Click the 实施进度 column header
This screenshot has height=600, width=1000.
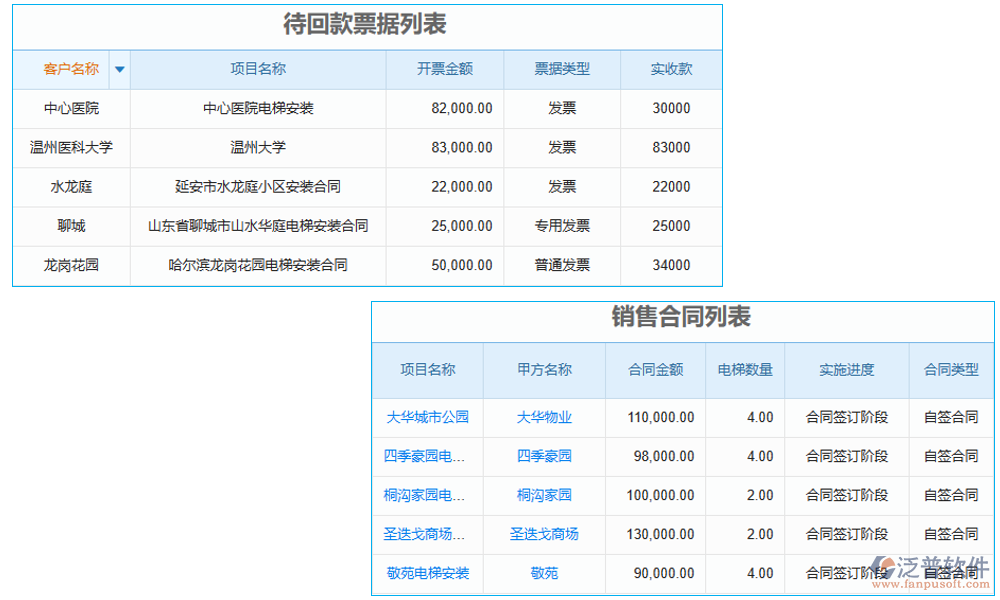pos(845,370)
